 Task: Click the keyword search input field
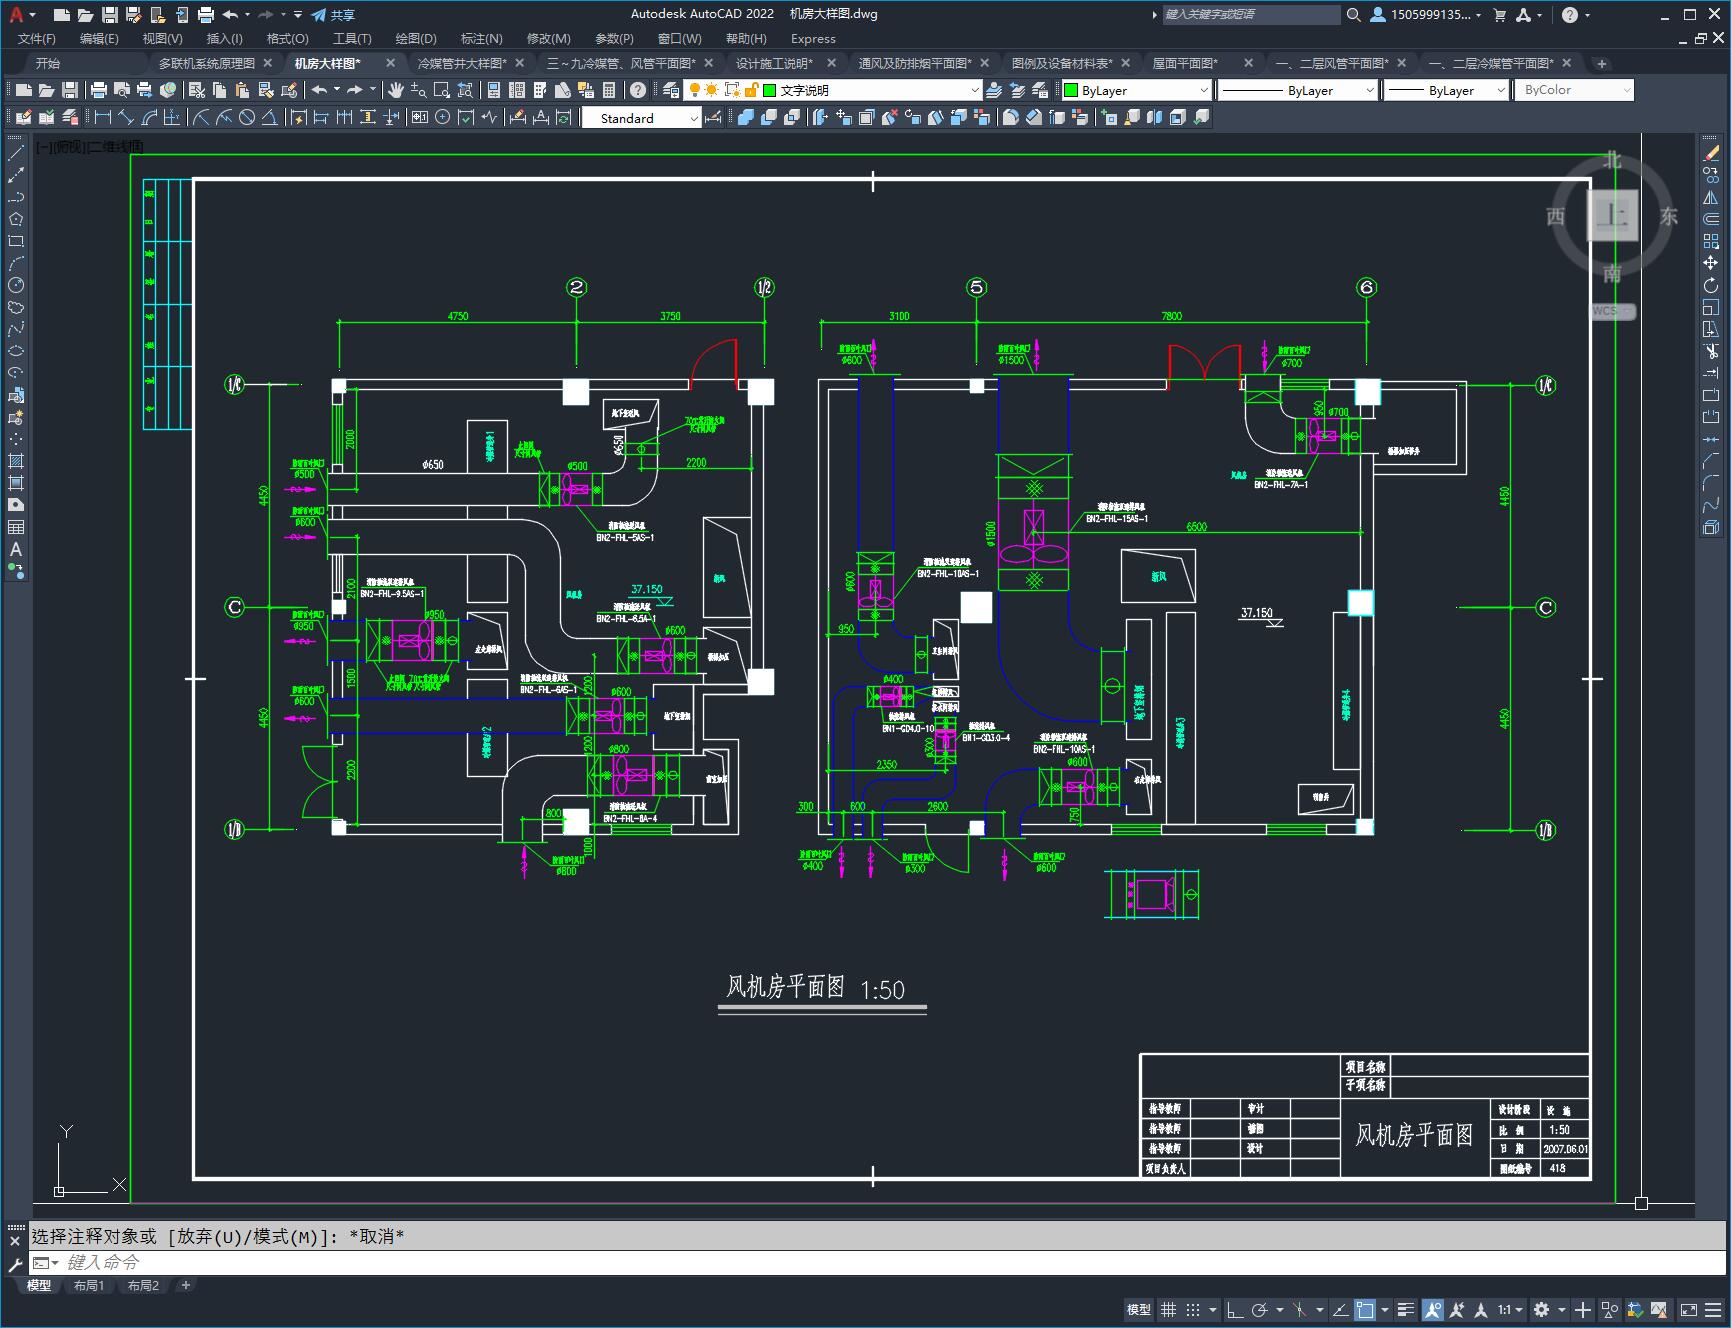(1250, 15)
